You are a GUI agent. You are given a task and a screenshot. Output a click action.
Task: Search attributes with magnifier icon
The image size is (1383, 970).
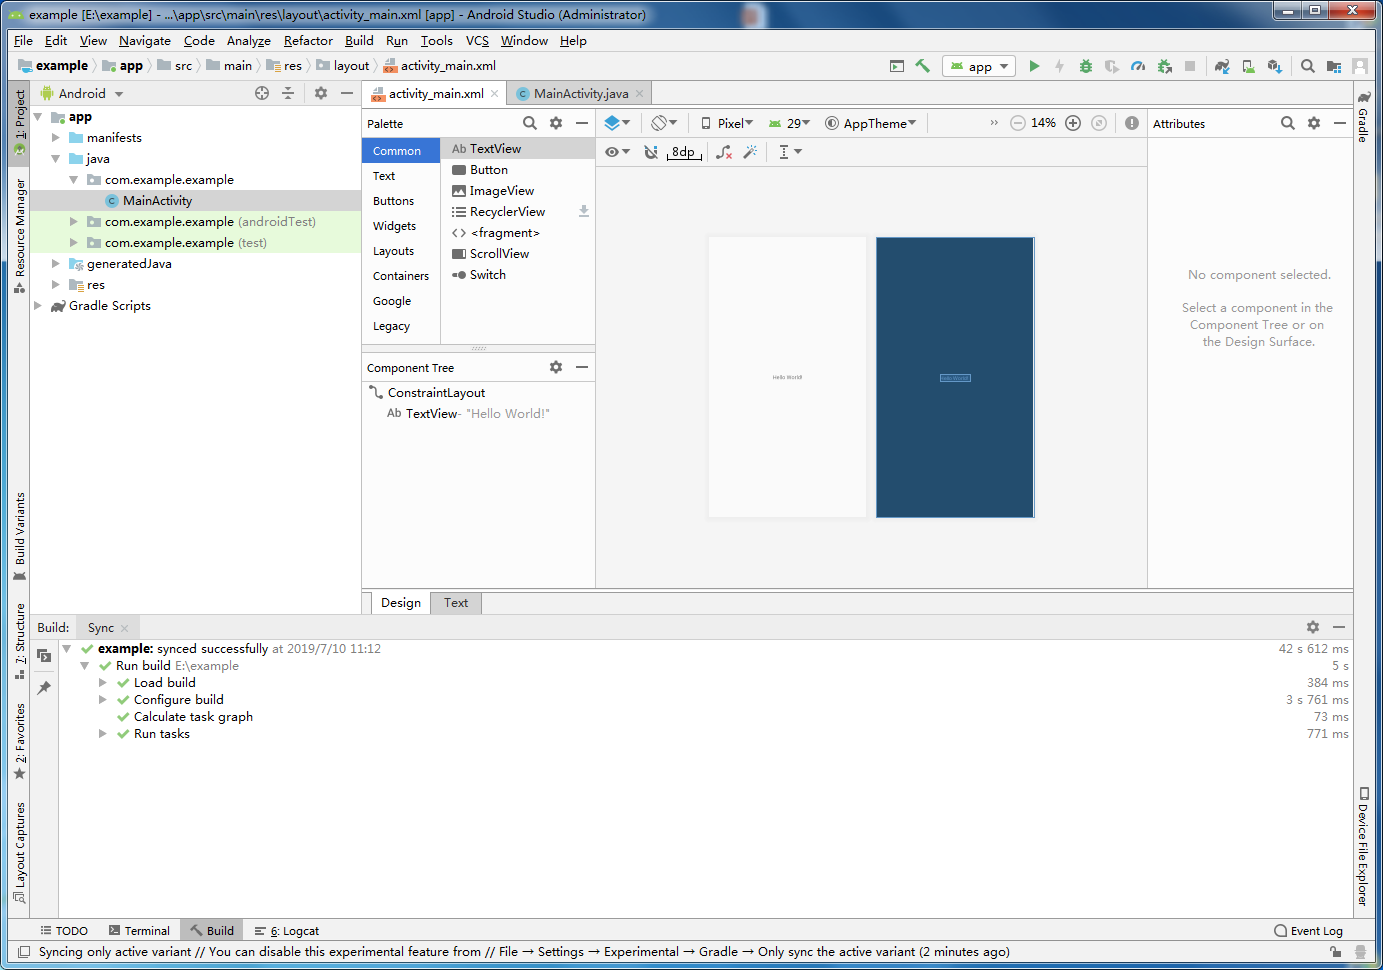coord(1288,123)
